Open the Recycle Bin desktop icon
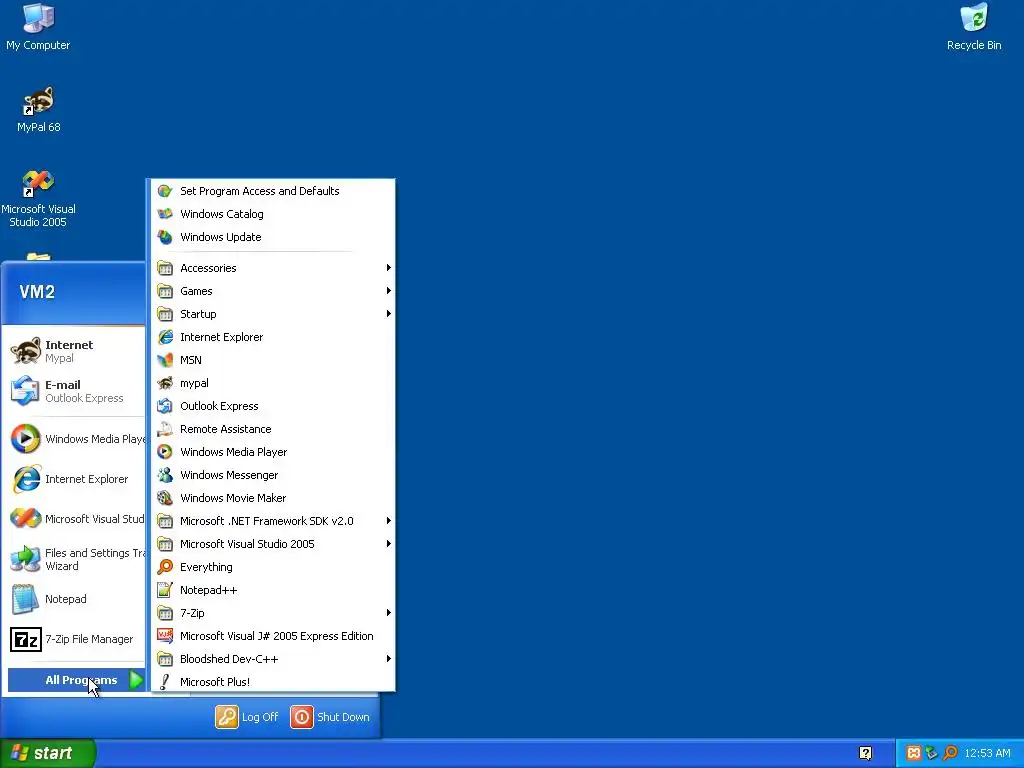This screenshot has height=768, width=1024. 974,27
